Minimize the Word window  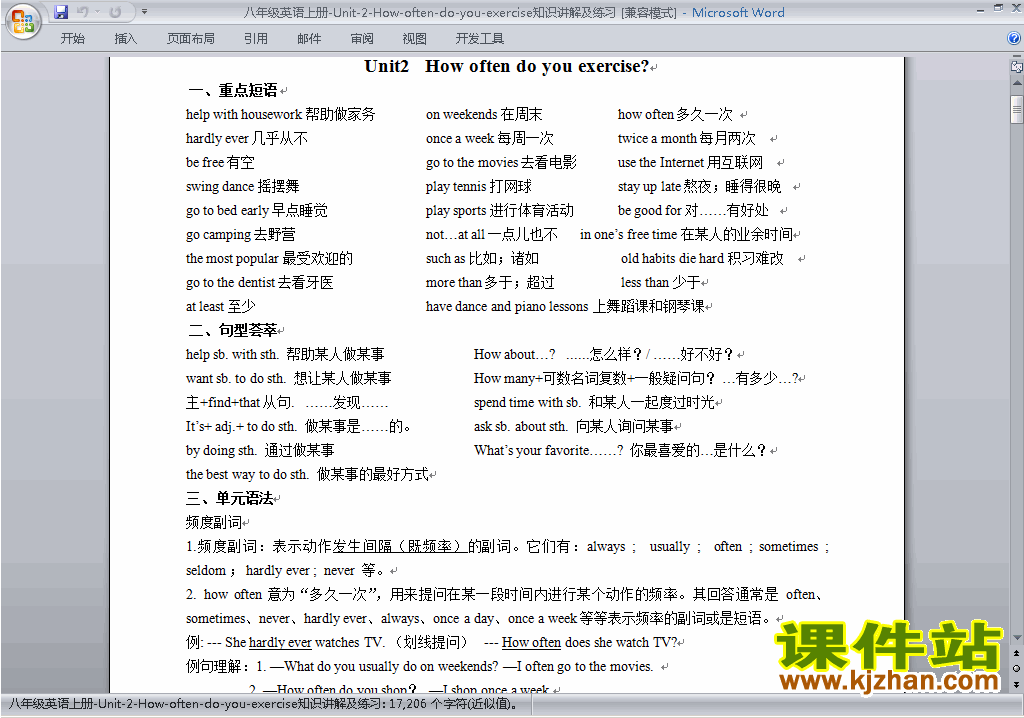(980, 10)
